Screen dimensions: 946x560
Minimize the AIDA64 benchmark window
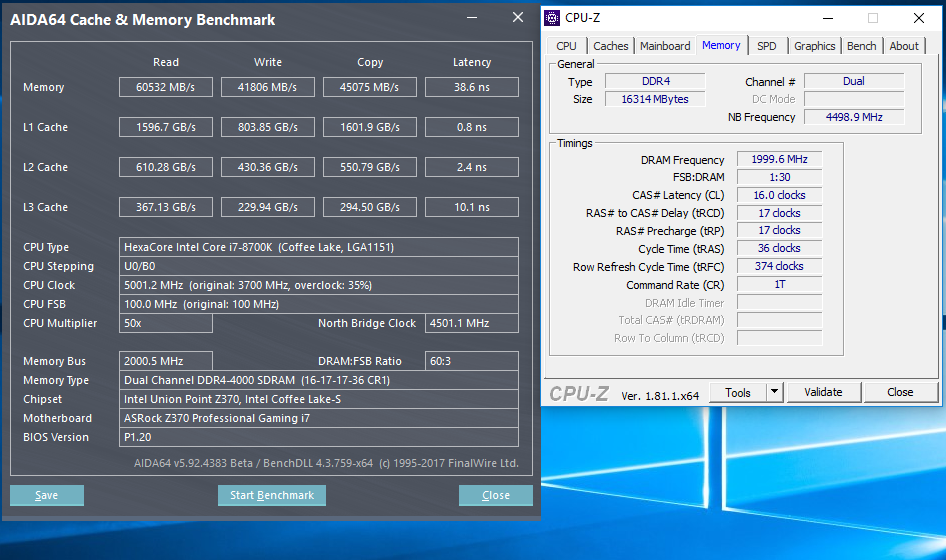coord(472,18)
